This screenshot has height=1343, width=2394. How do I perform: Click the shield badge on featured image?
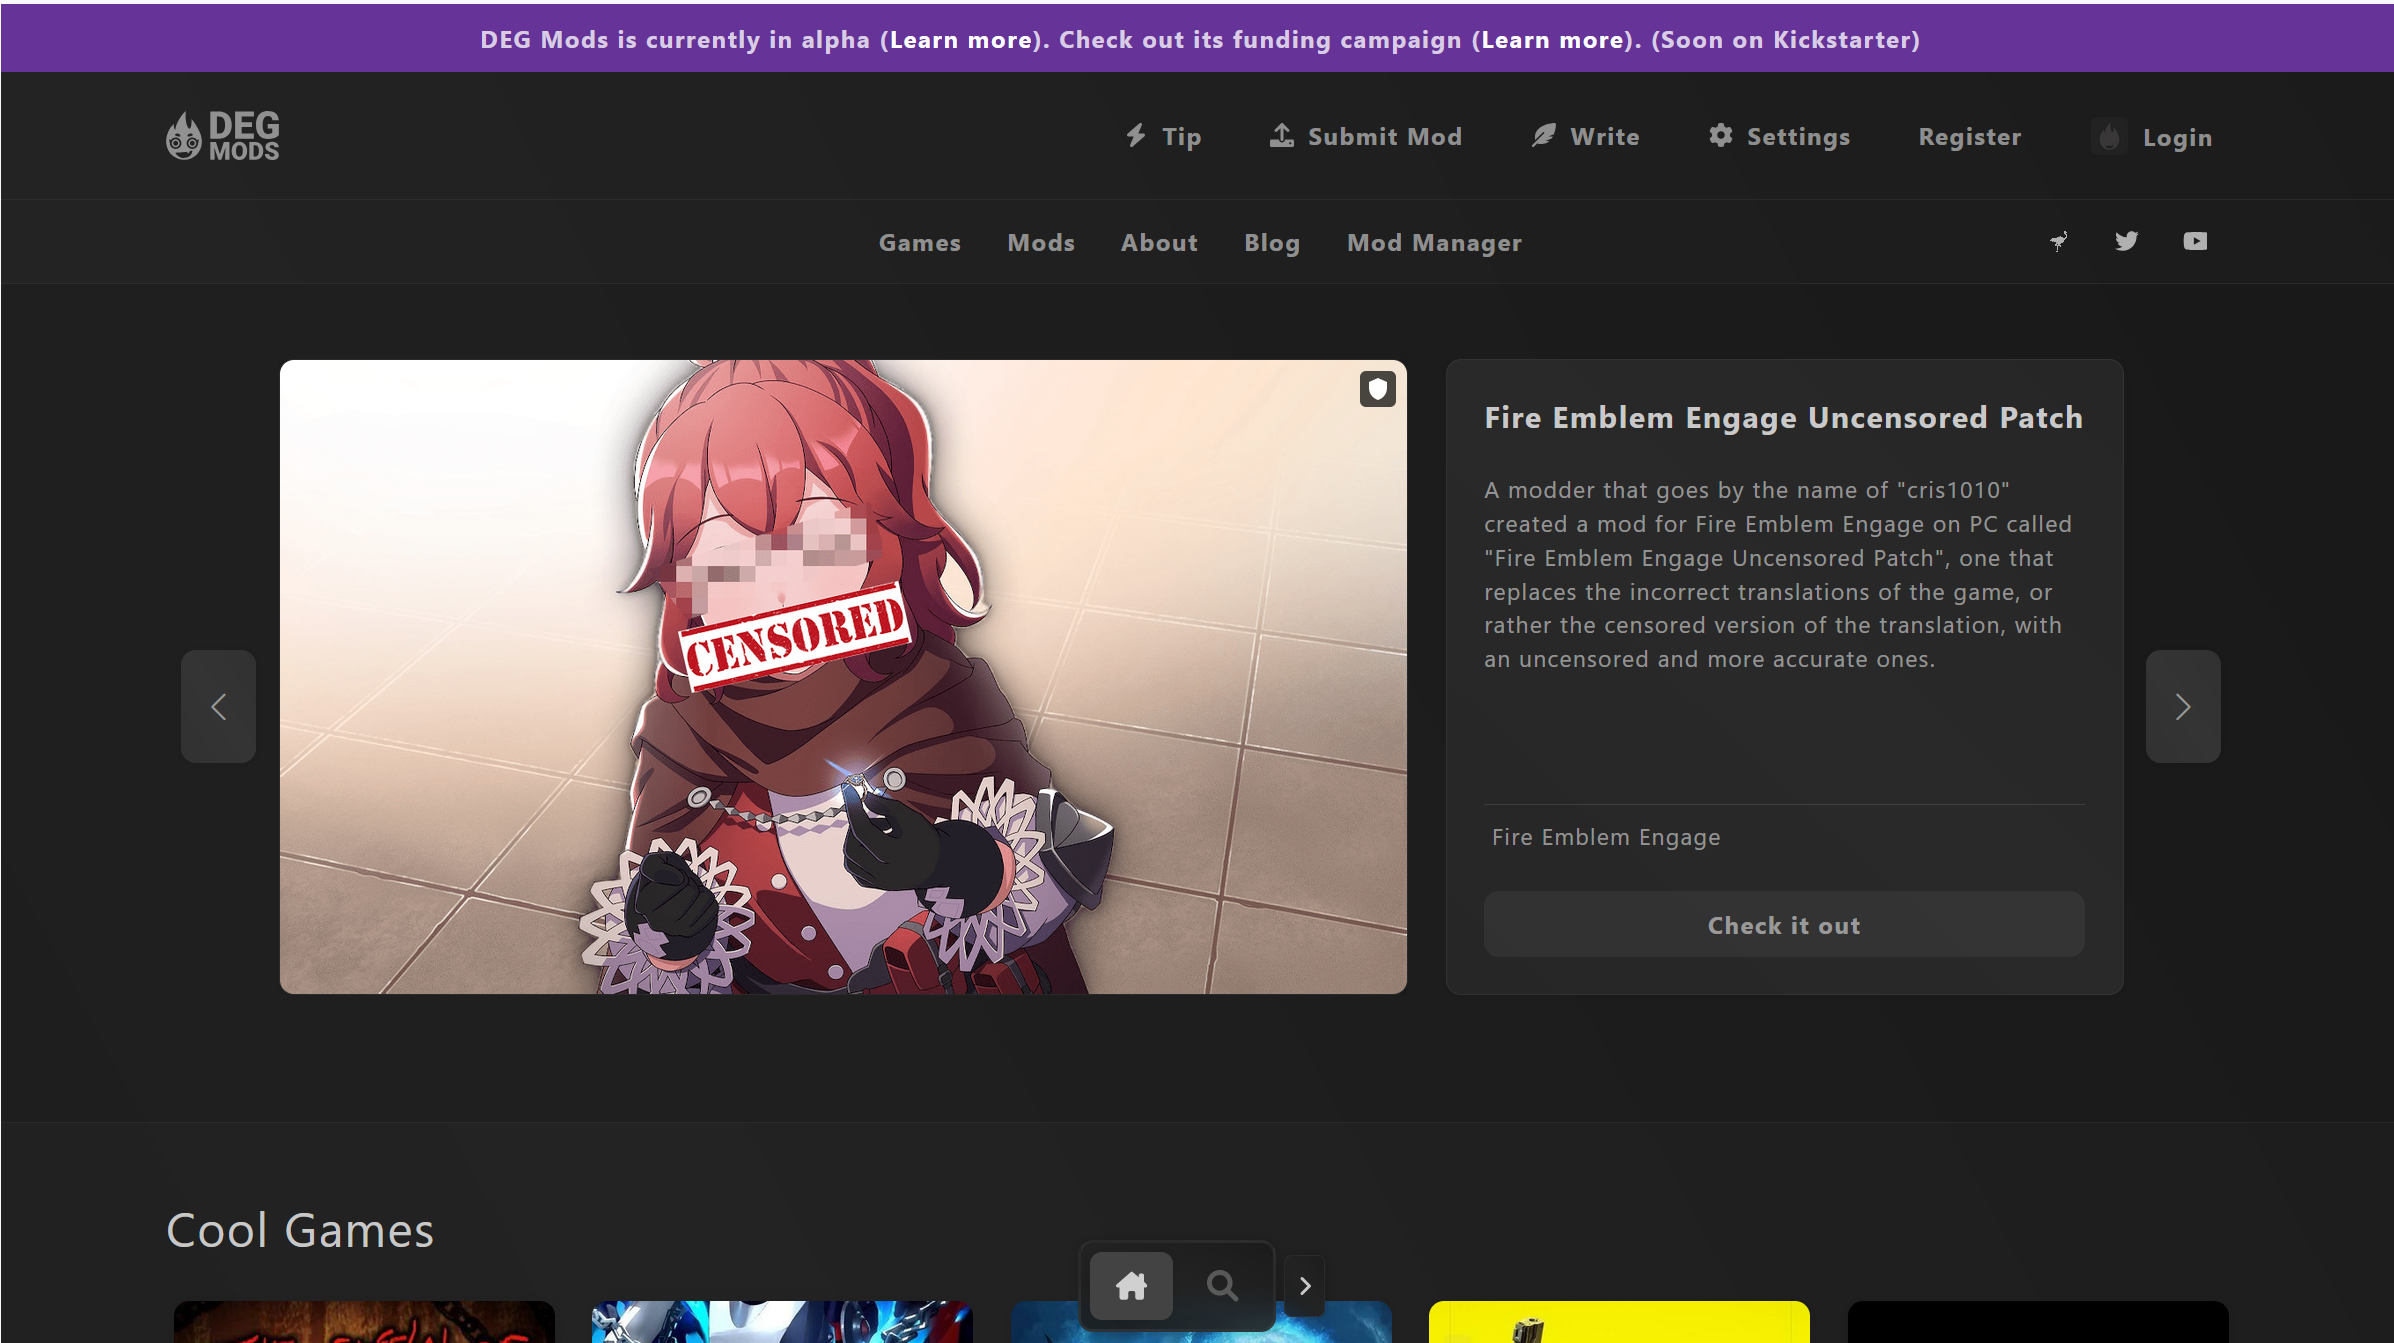tap(1377, 389)
